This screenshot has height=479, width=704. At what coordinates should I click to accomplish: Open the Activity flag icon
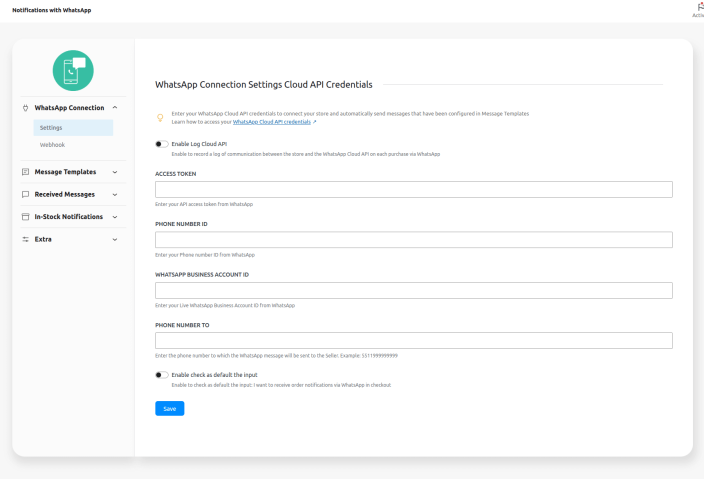coord(699,7)
